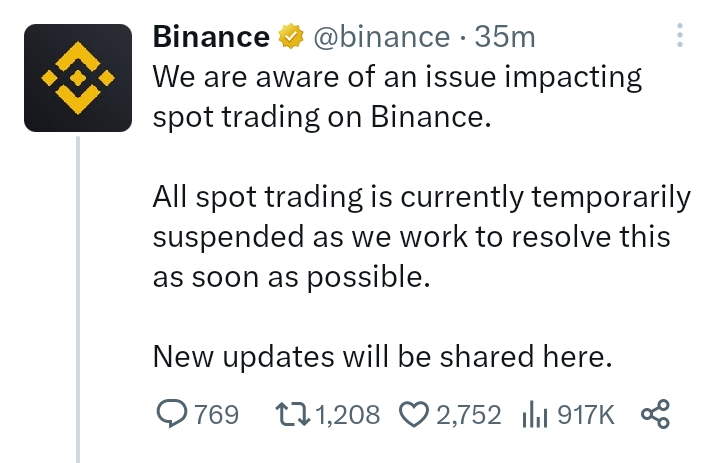Click the 35m timestamp
Image resolution: width=720 pixels, height=463 pixels.
coord(505,37)
